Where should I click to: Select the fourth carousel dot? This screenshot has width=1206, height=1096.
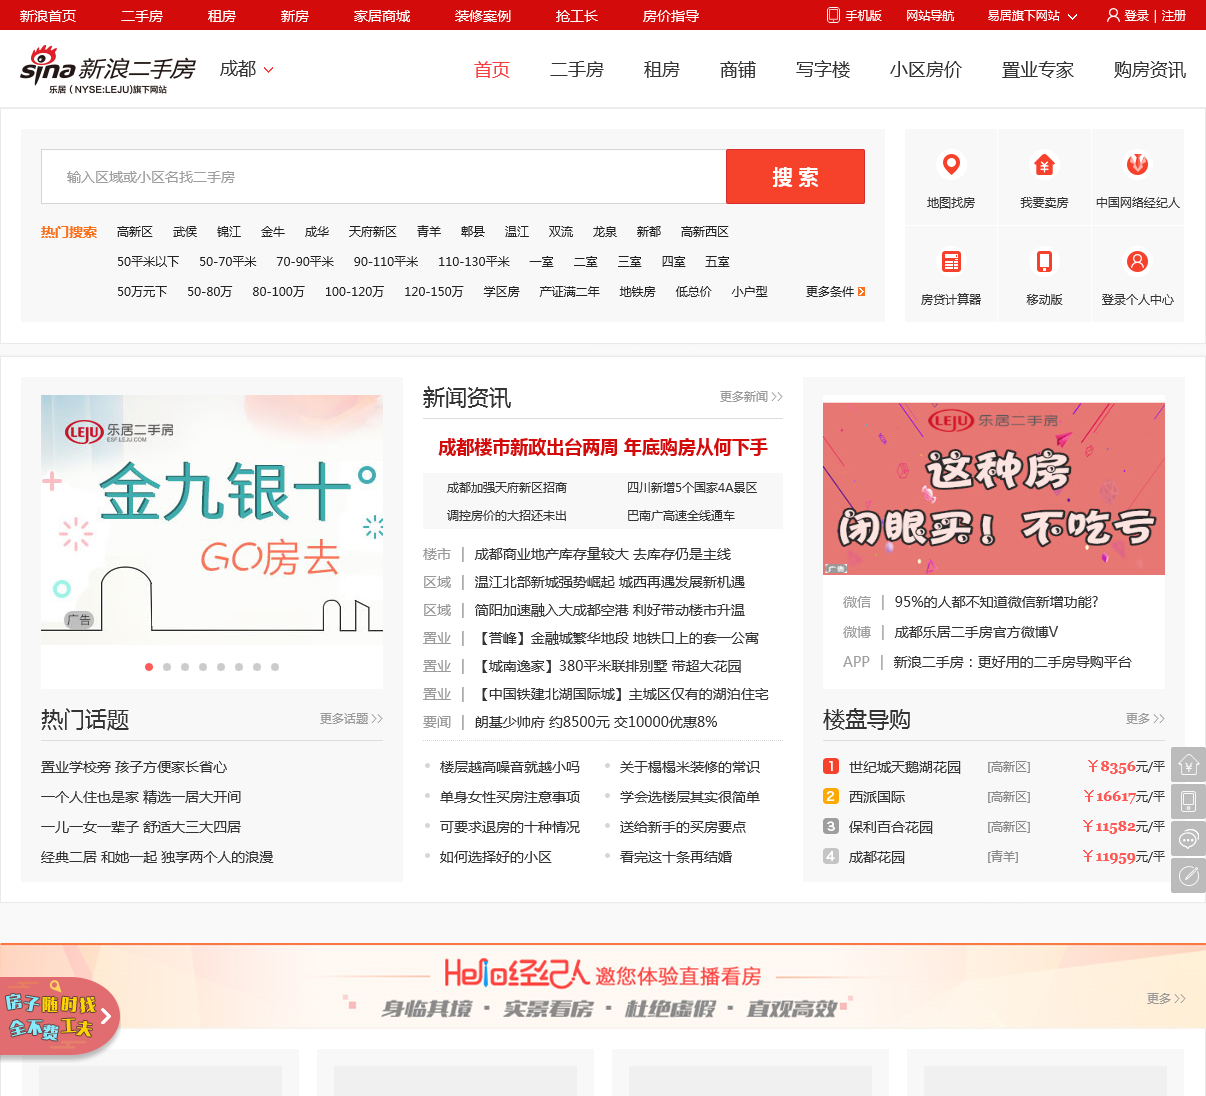click(203, 666)
